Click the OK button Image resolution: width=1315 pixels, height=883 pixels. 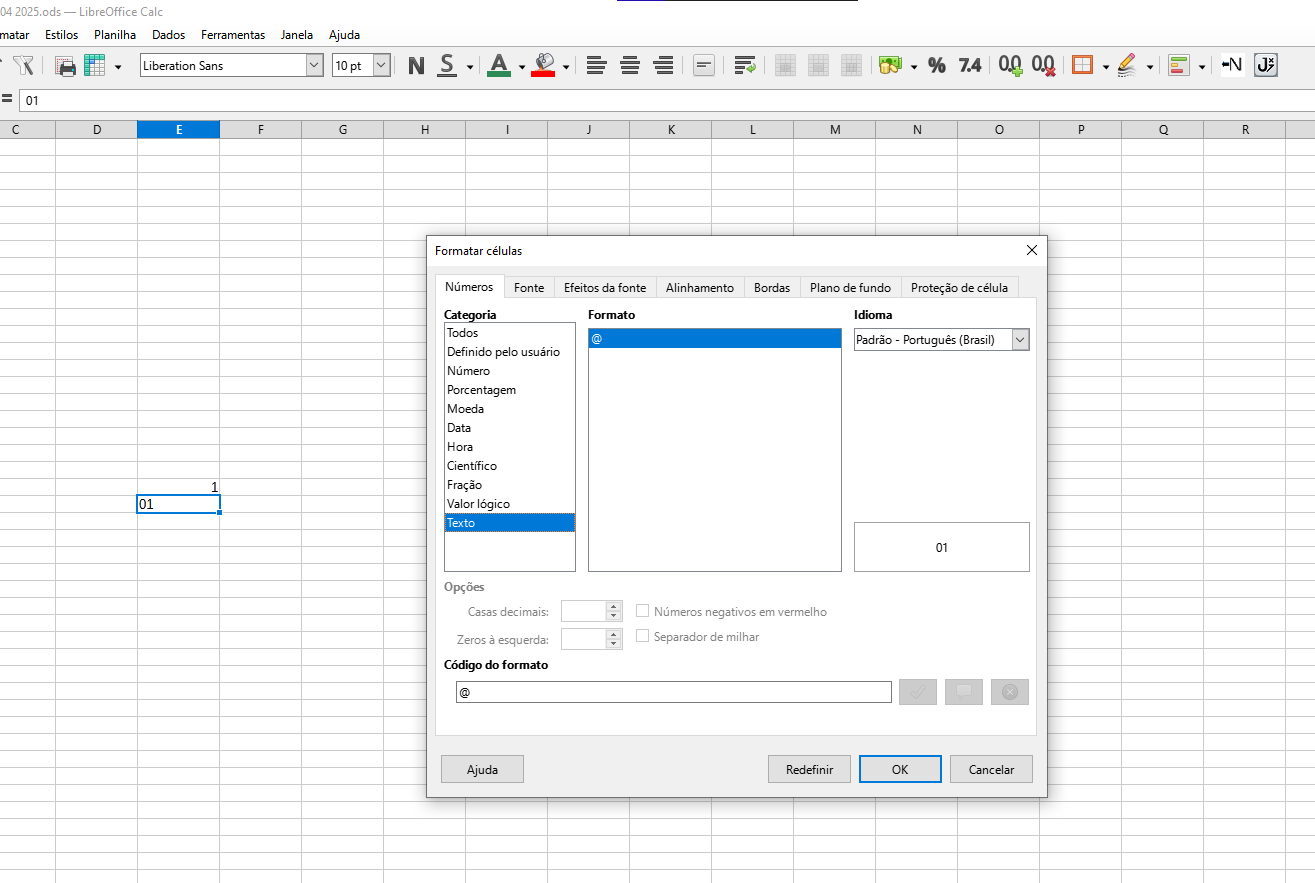tap(900, 769)
